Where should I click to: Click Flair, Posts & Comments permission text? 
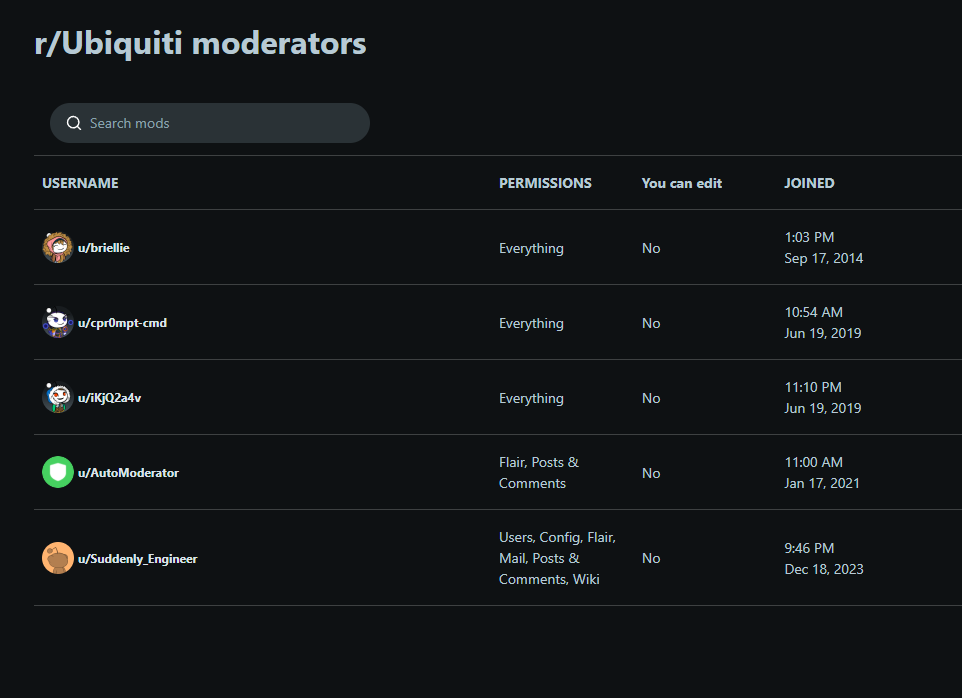coord(539,473)
